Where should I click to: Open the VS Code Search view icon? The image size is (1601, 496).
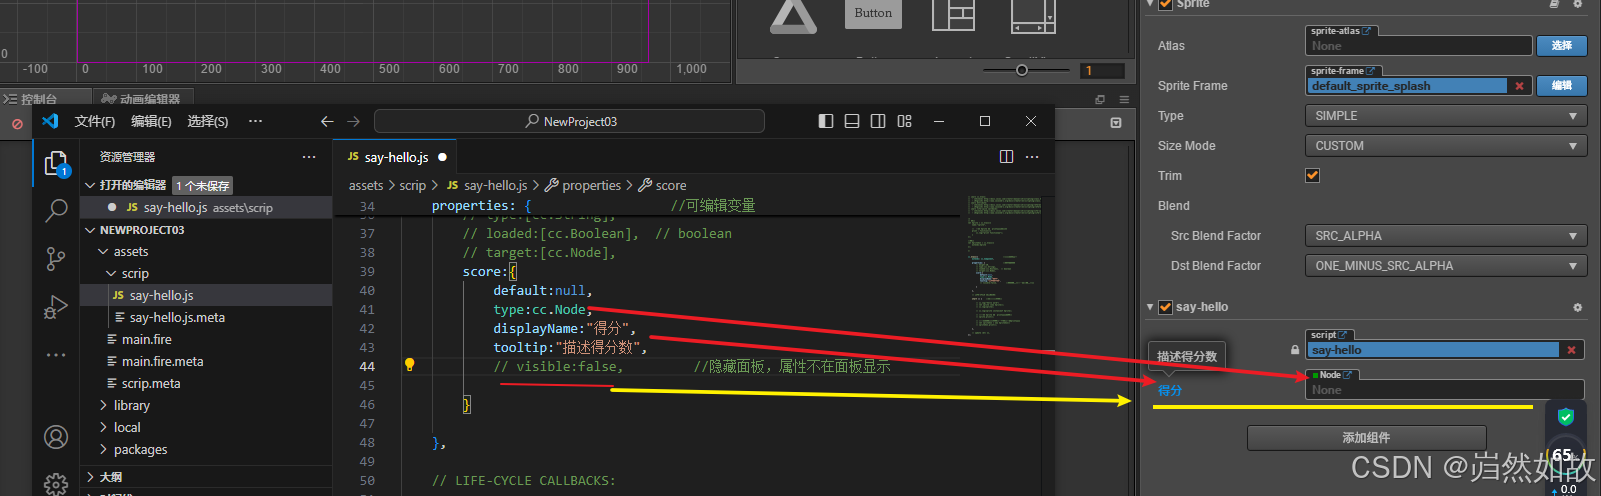56,210
